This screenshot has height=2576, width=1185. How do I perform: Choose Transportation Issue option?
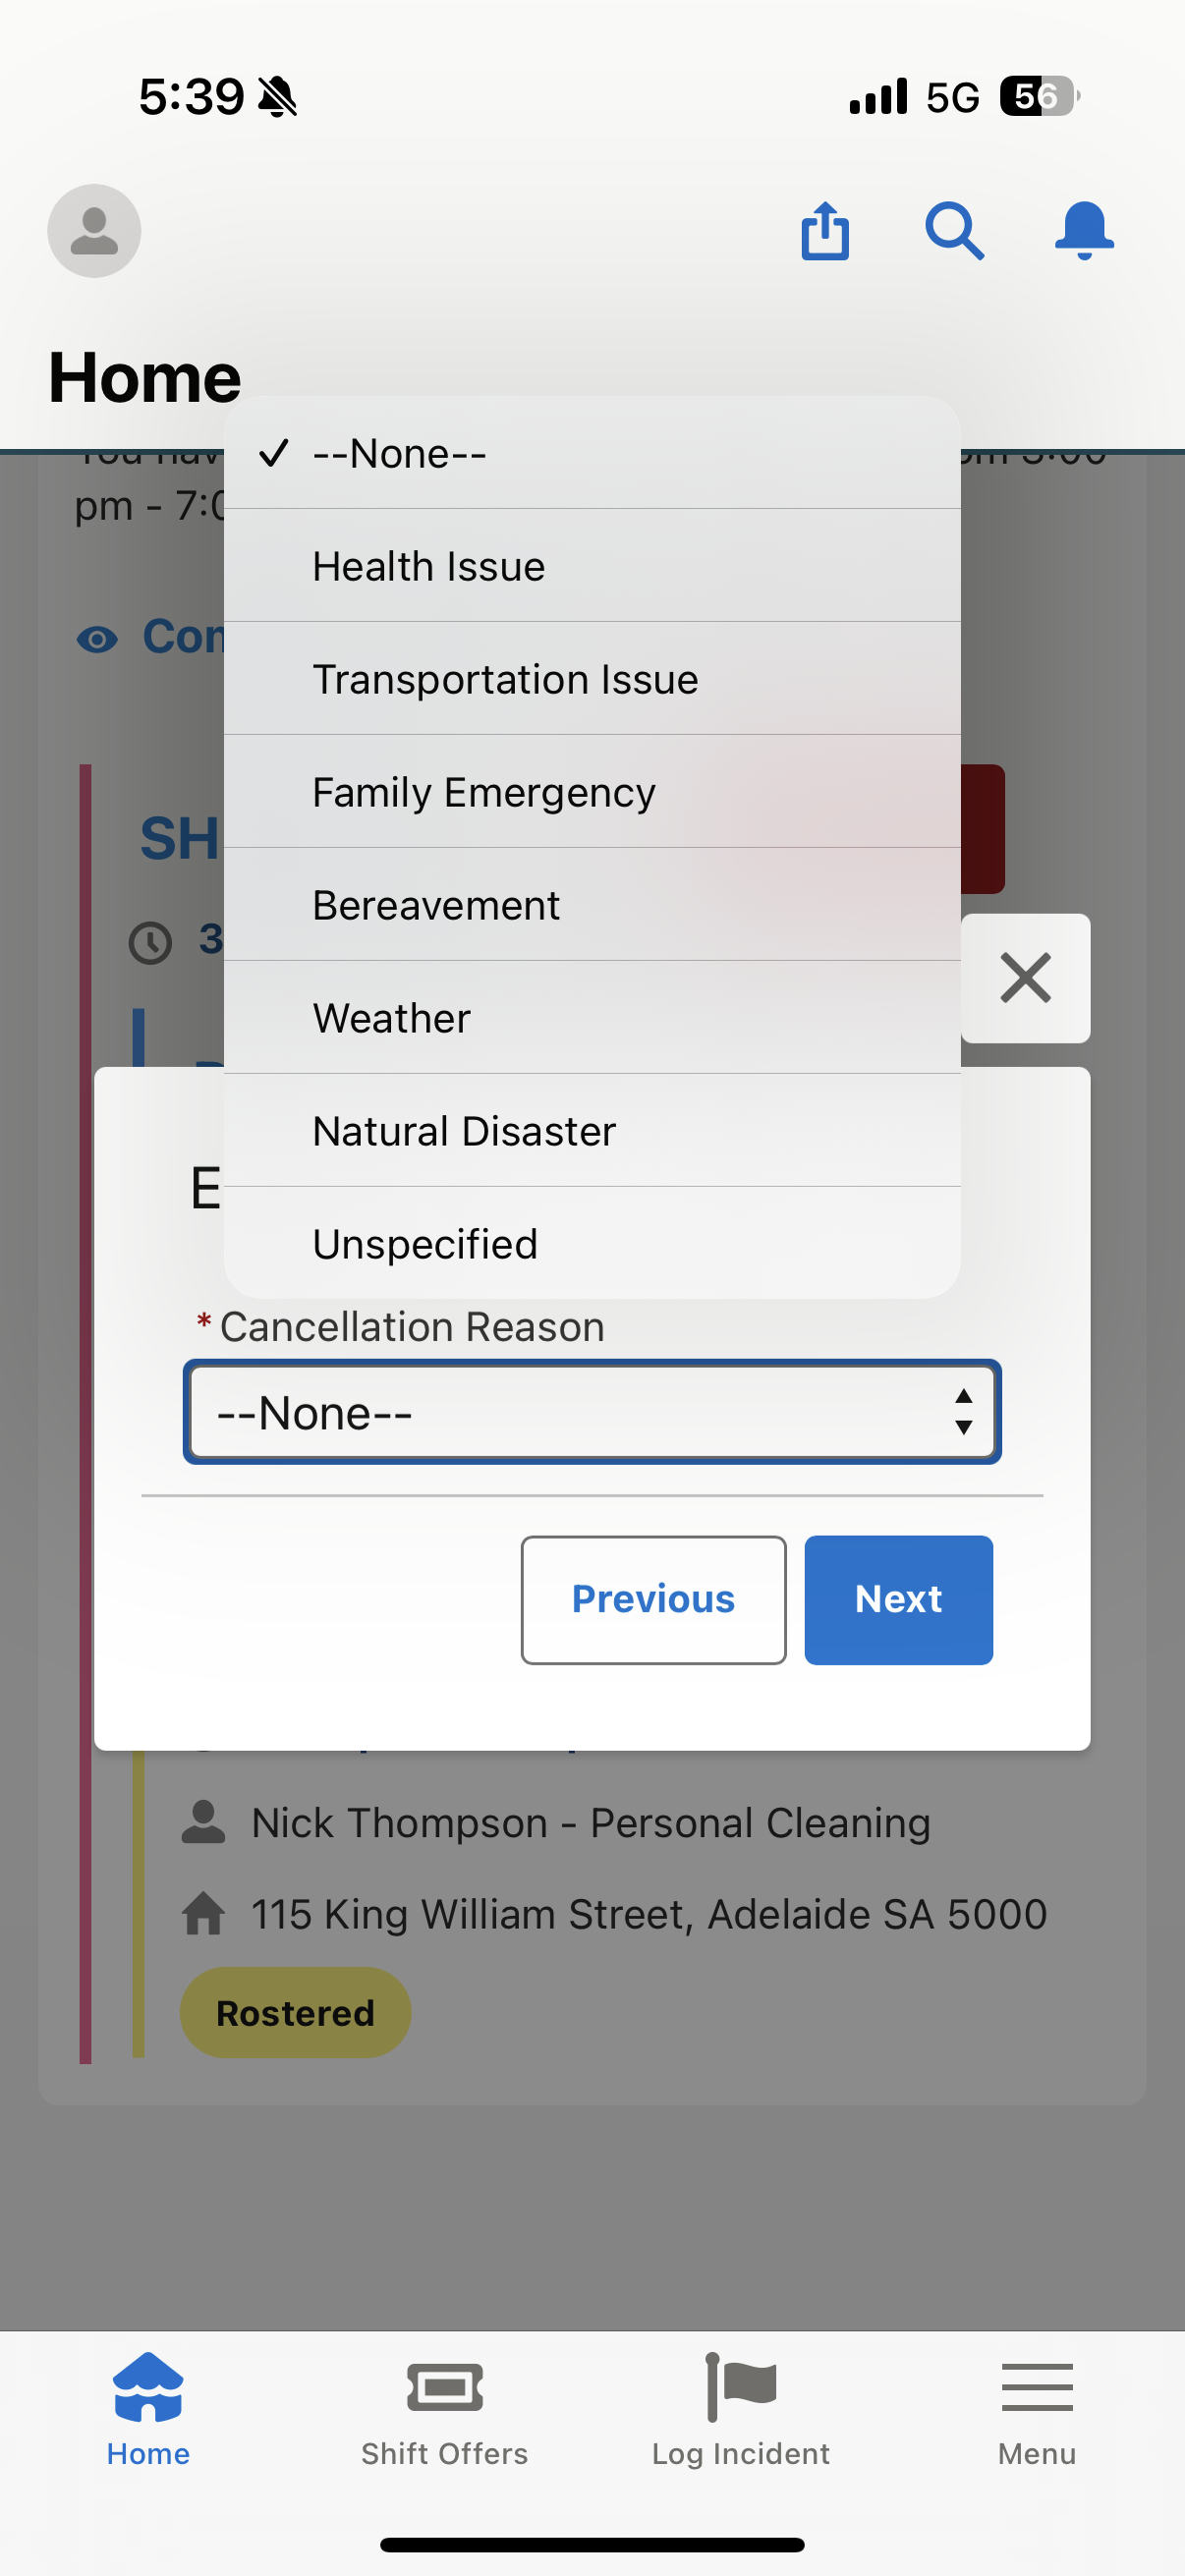point(592,679)
